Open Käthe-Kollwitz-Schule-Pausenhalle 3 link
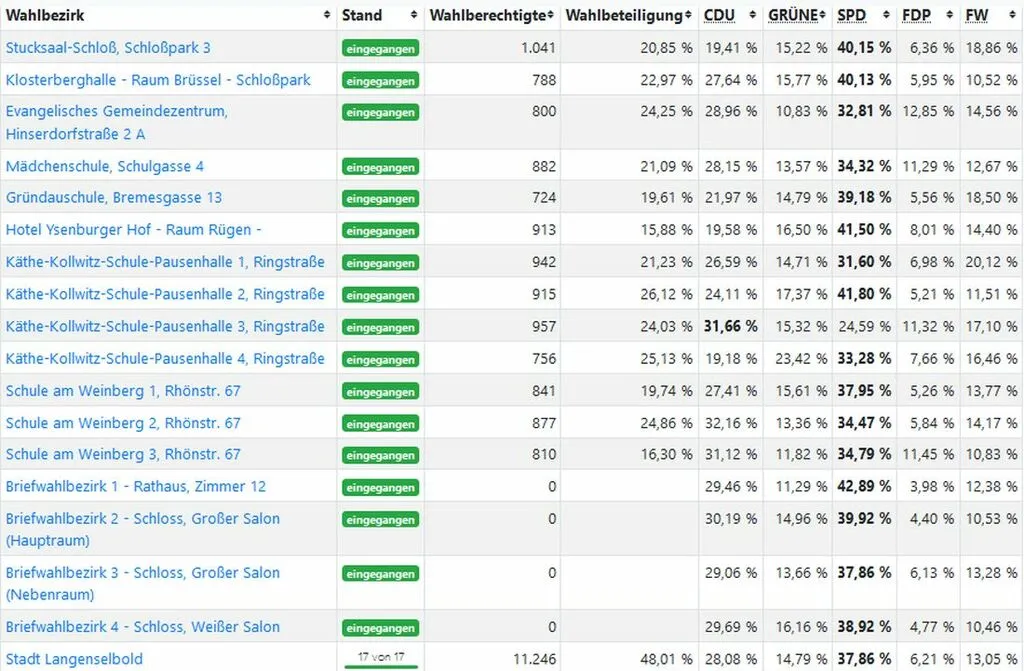 click(x=165, y=326)
